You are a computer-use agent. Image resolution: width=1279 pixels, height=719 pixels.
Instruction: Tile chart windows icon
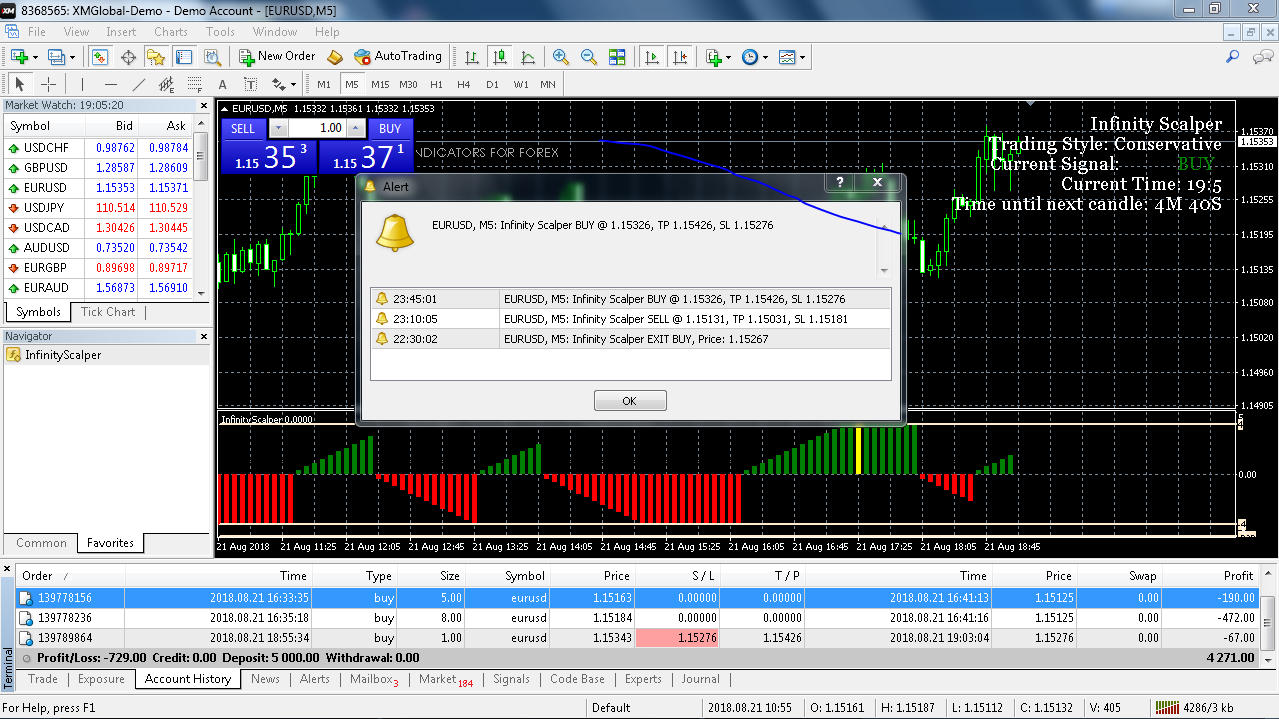coord(617,57)
